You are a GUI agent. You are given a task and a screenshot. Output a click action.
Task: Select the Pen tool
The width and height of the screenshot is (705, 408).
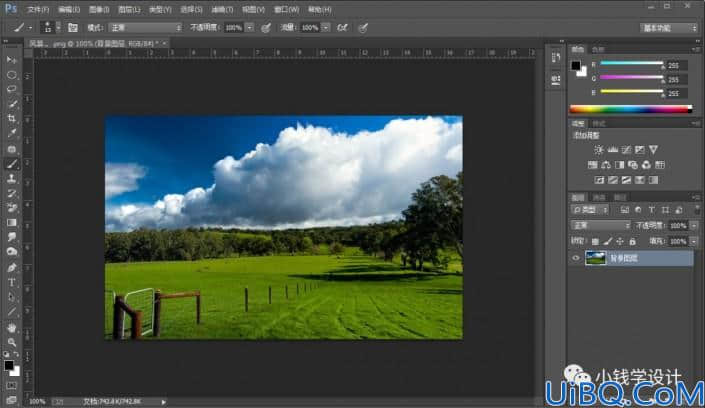(x=12, y=268)
